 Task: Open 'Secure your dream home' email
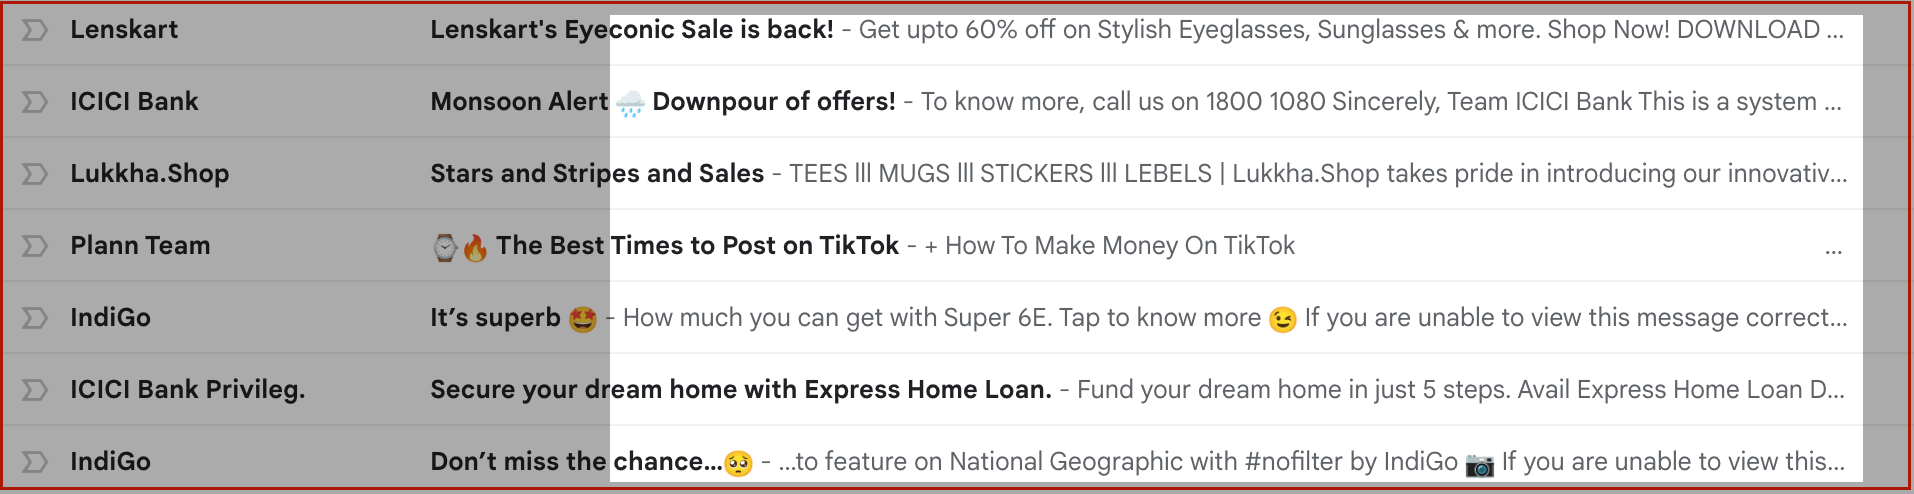[x=741, y=390]
